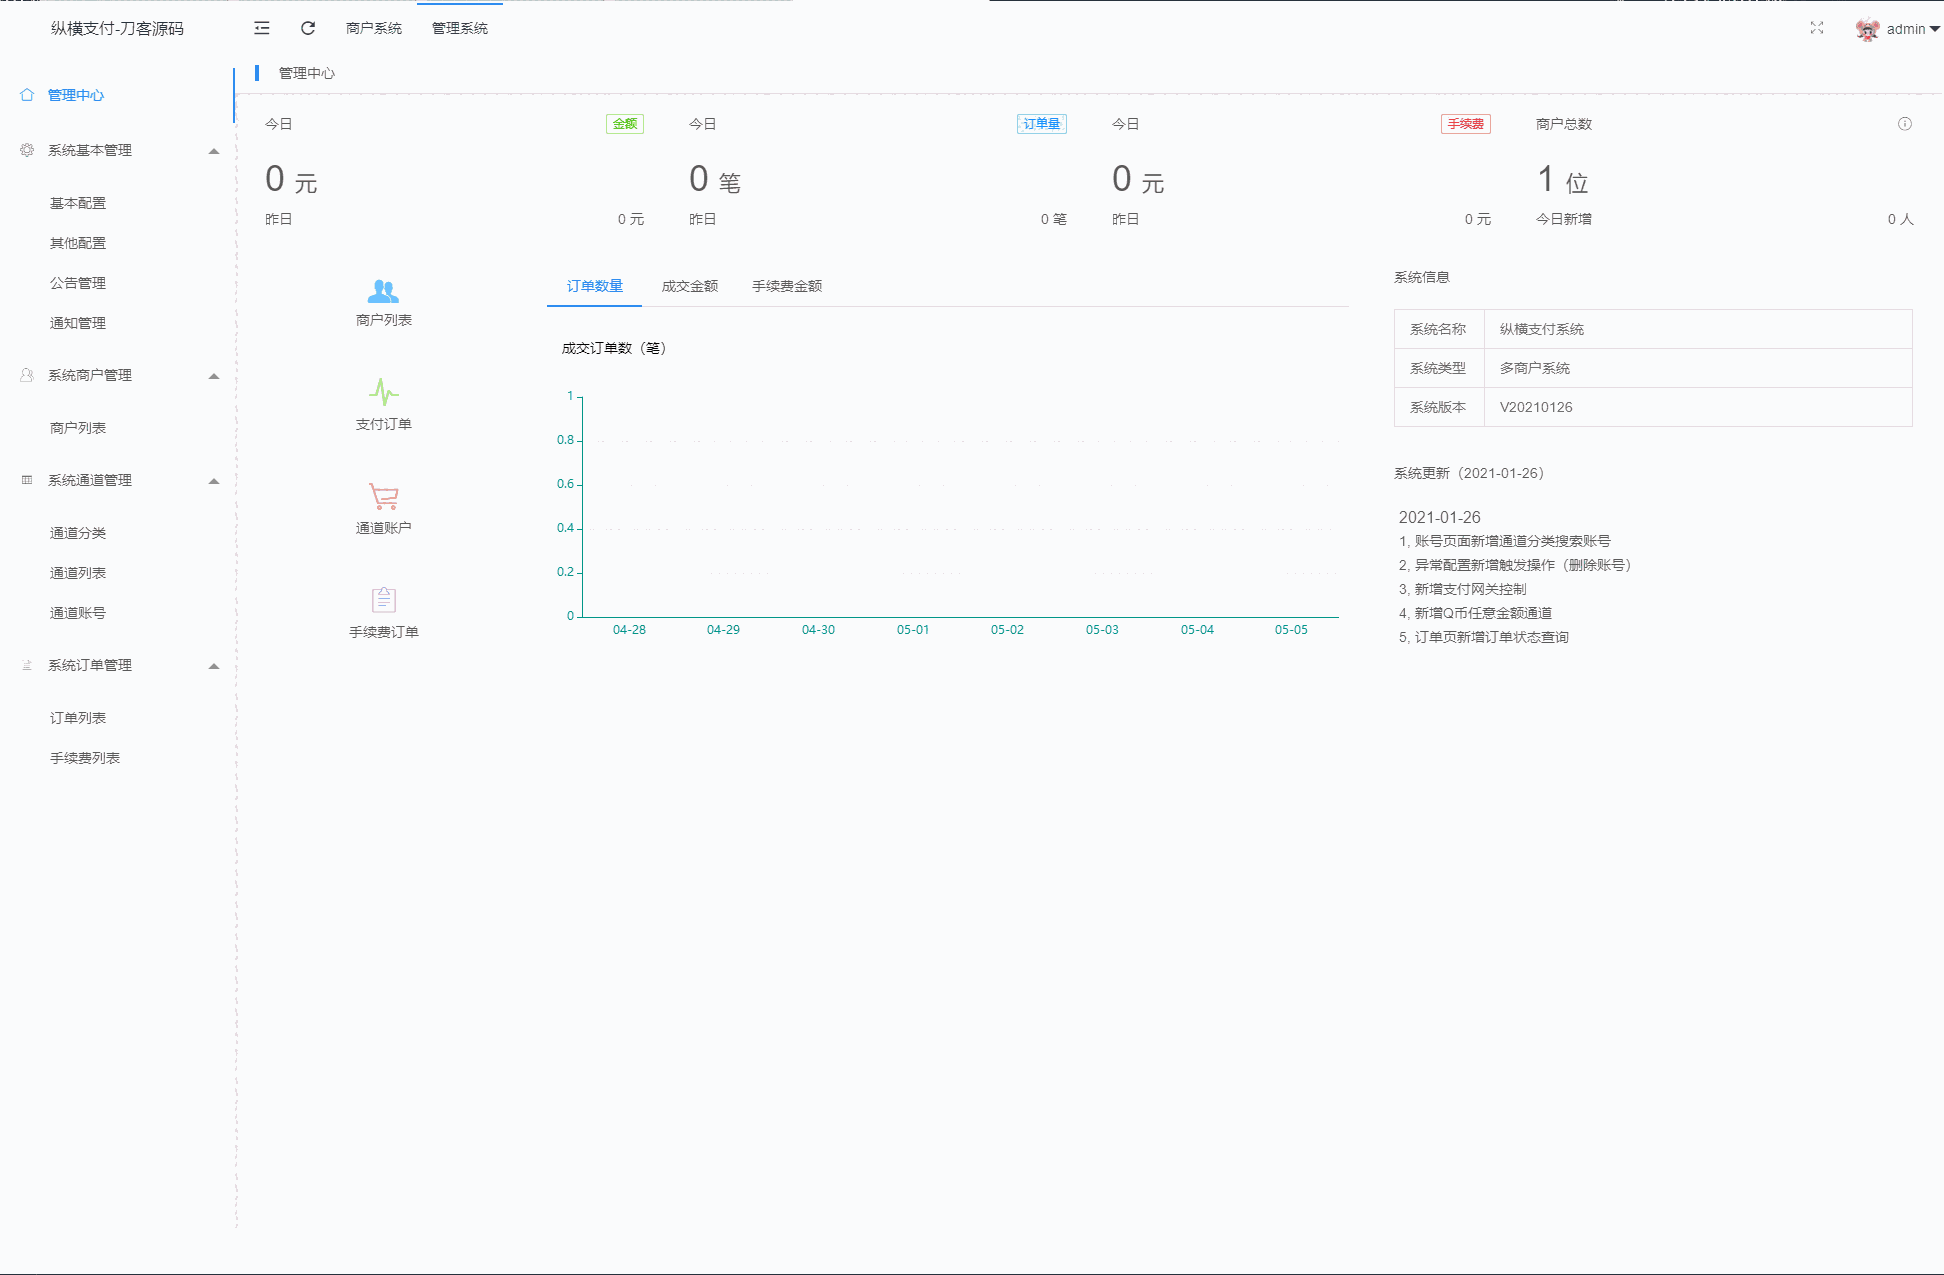Click the refresh icon in the top bar
This screenshot has height=1275, width=1944.
[308, 28]
